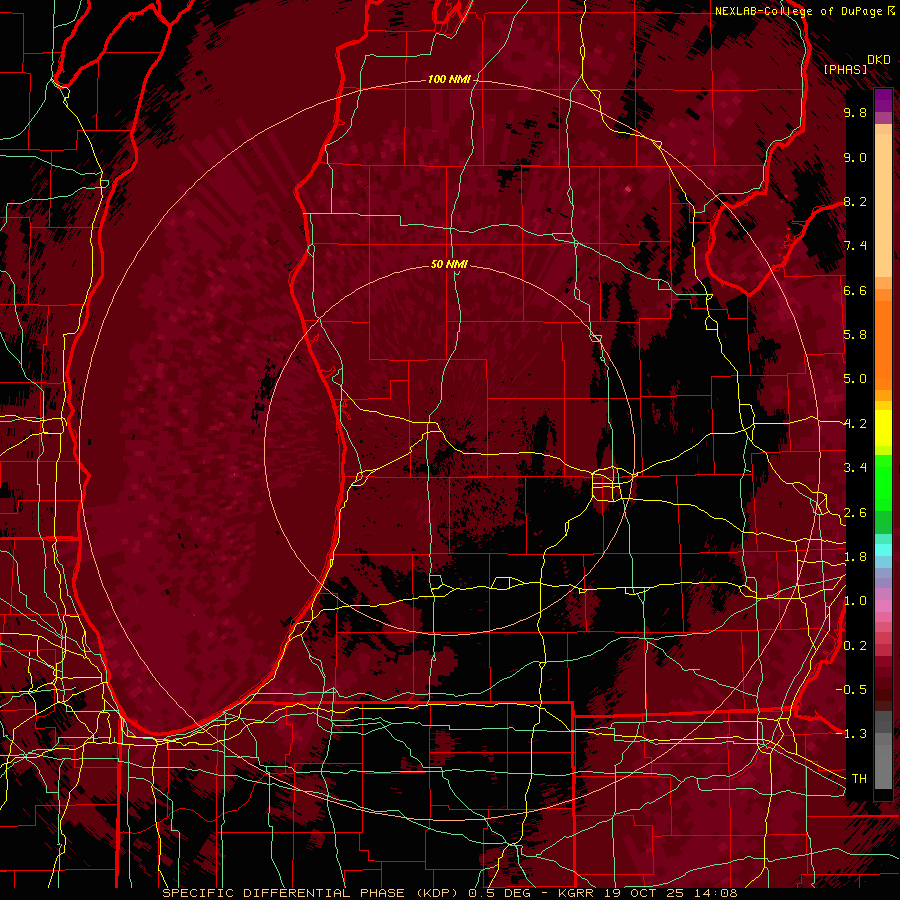Viewport: 900px width, 900px height.
Task: Click the [PHAS] legend header label
Action: 845,69
